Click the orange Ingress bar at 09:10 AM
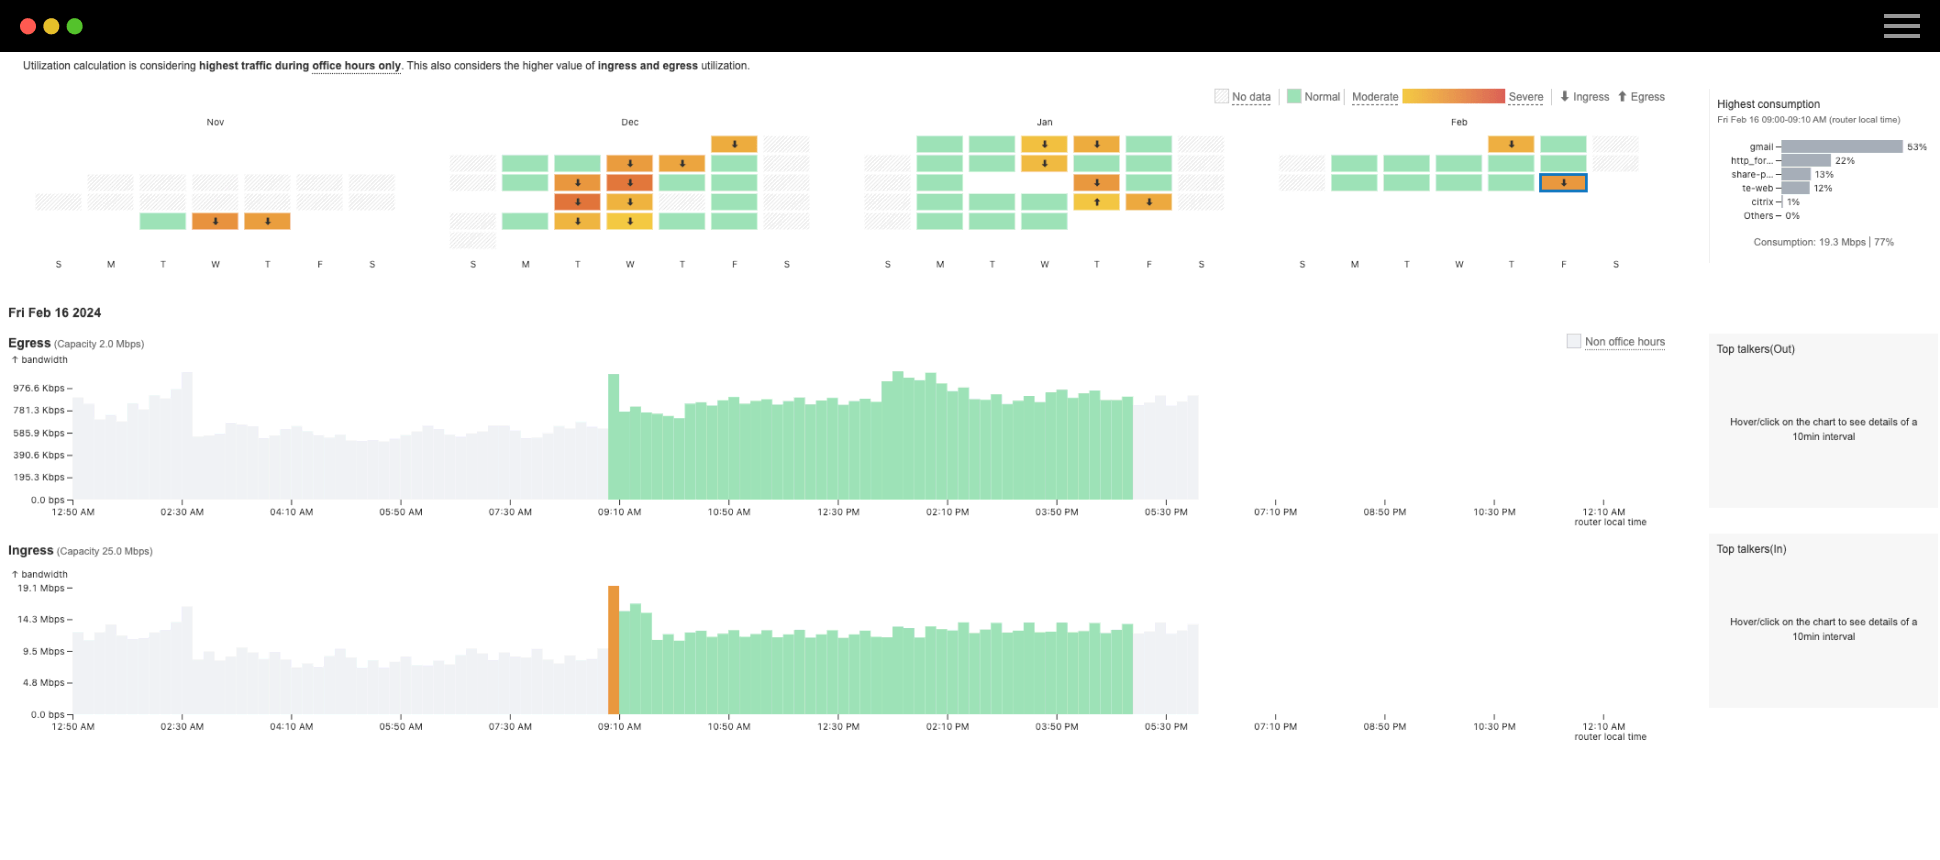 [x=614, y=650]
